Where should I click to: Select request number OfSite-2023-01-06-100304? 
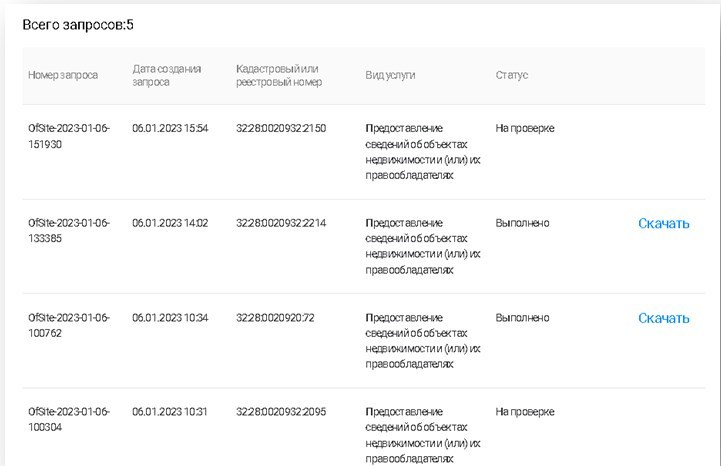(69, 419)
